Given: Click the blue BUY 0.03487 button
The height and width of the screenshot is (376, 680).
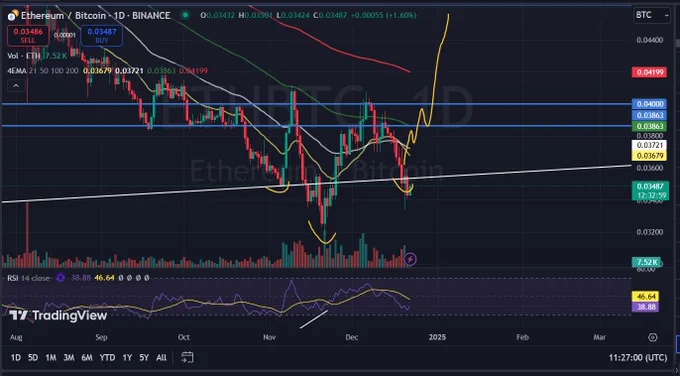Looking at the screenshot, I should [101, 36].
